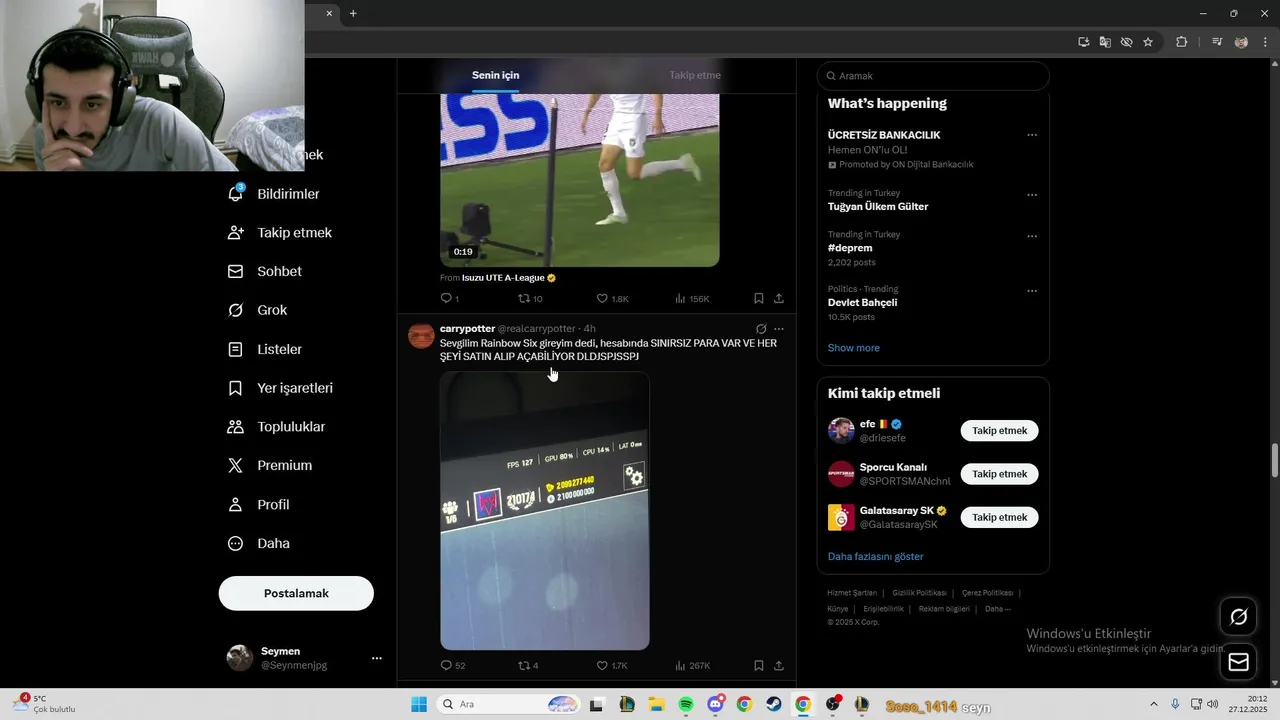Open the X Premium sidebar item
This screenshot has width=1280, height=720.
(x=271, y=465)
